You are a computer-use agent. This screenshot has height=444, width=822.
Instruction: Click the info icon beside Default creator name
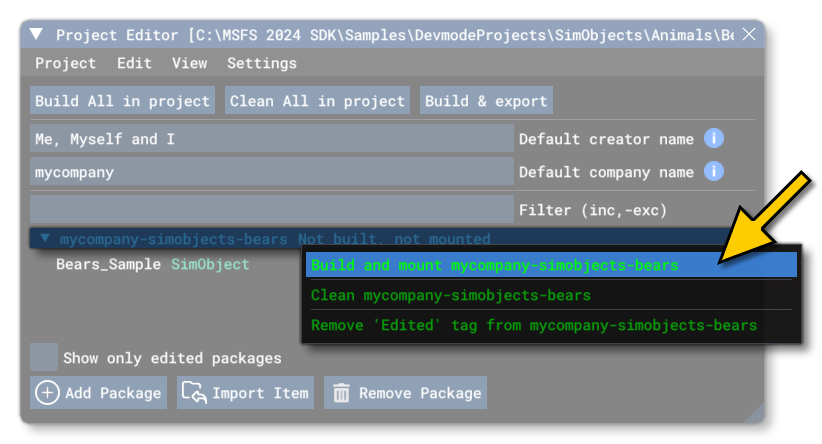[714, 139]
